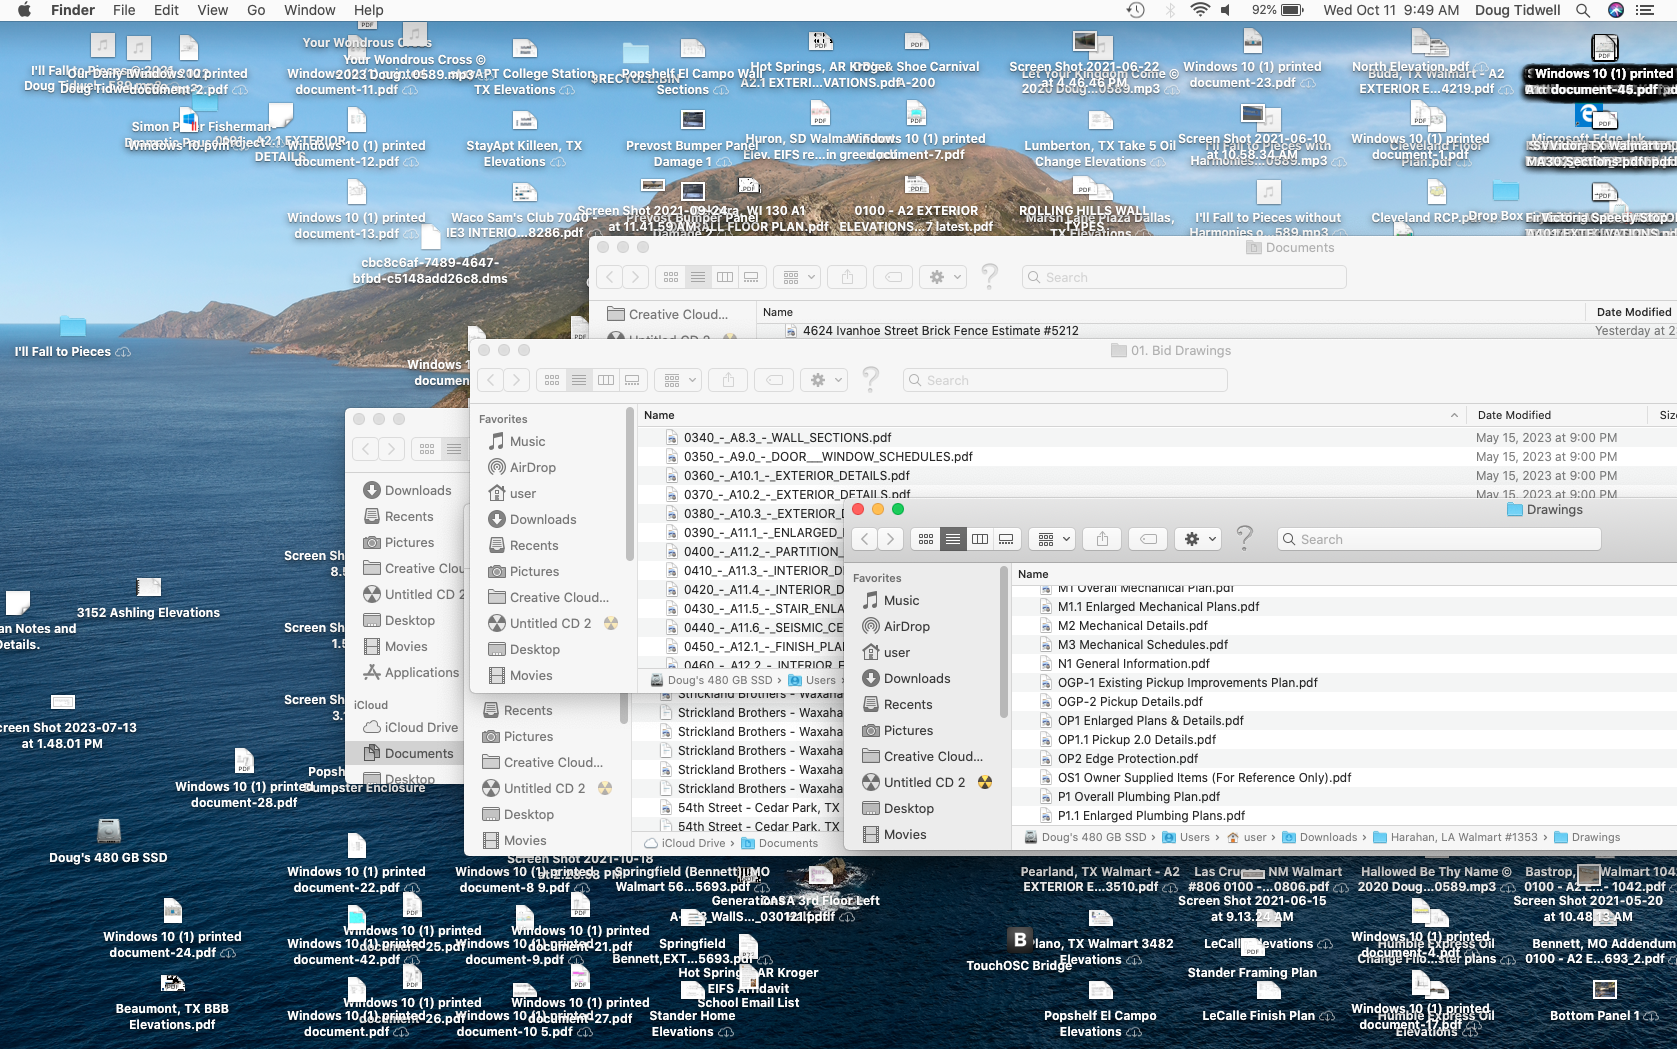Select 0350_-_A9.0_-_DOOR__WINDOW_SCHEDULES.pdf
This screenshot has width=1677, height=1049.
828,456
